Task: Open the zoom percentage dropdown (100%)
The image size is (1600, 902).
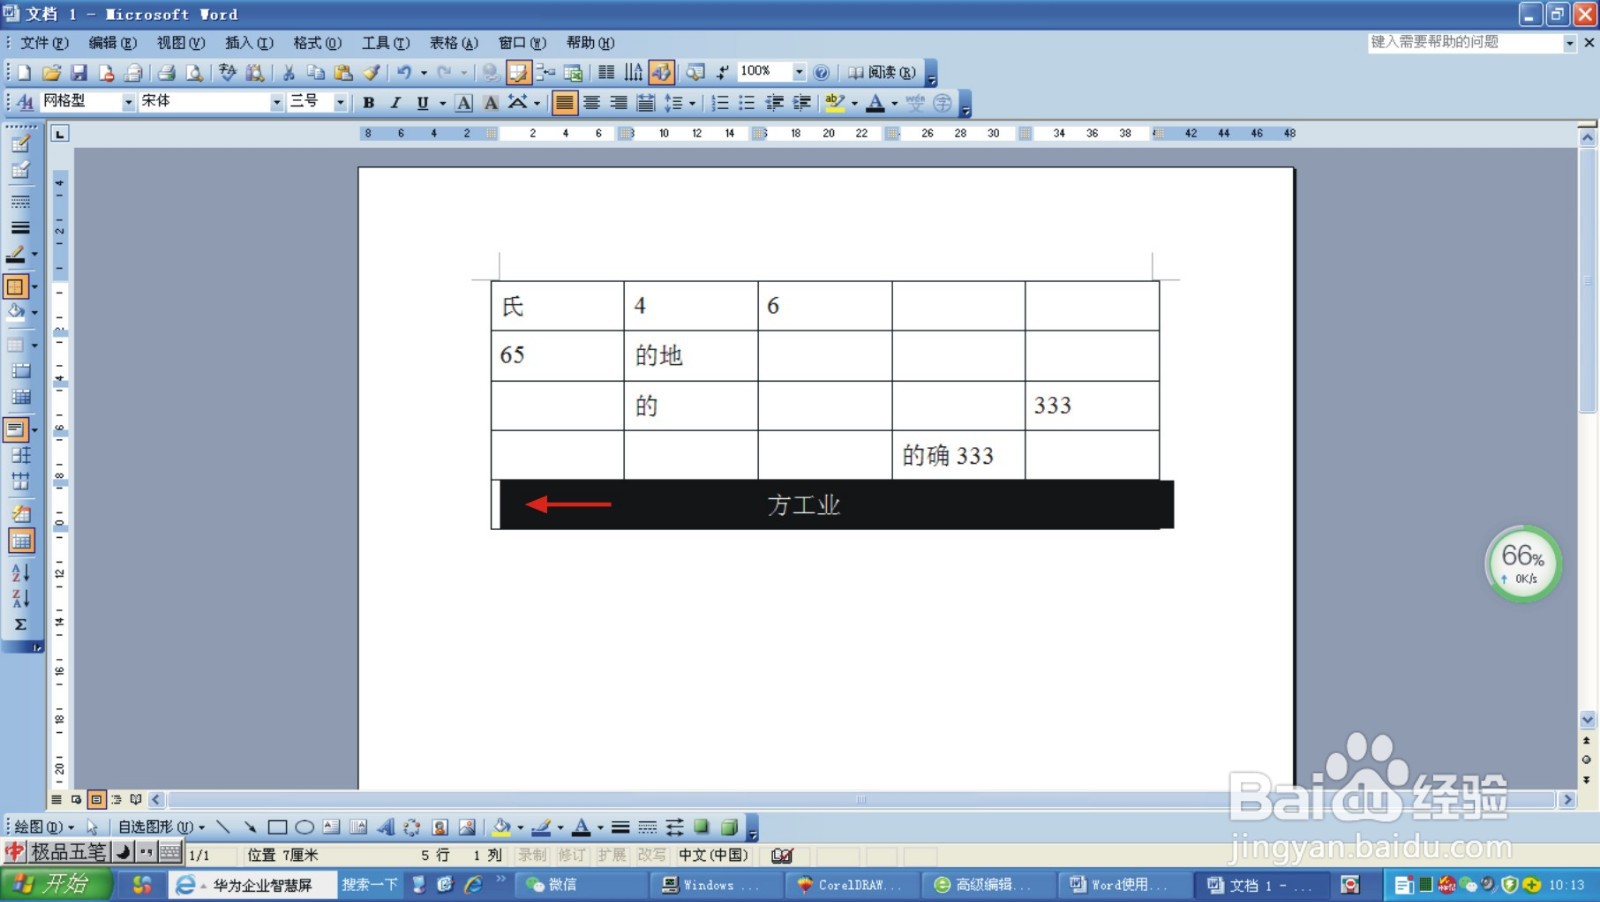Action: 799,72
